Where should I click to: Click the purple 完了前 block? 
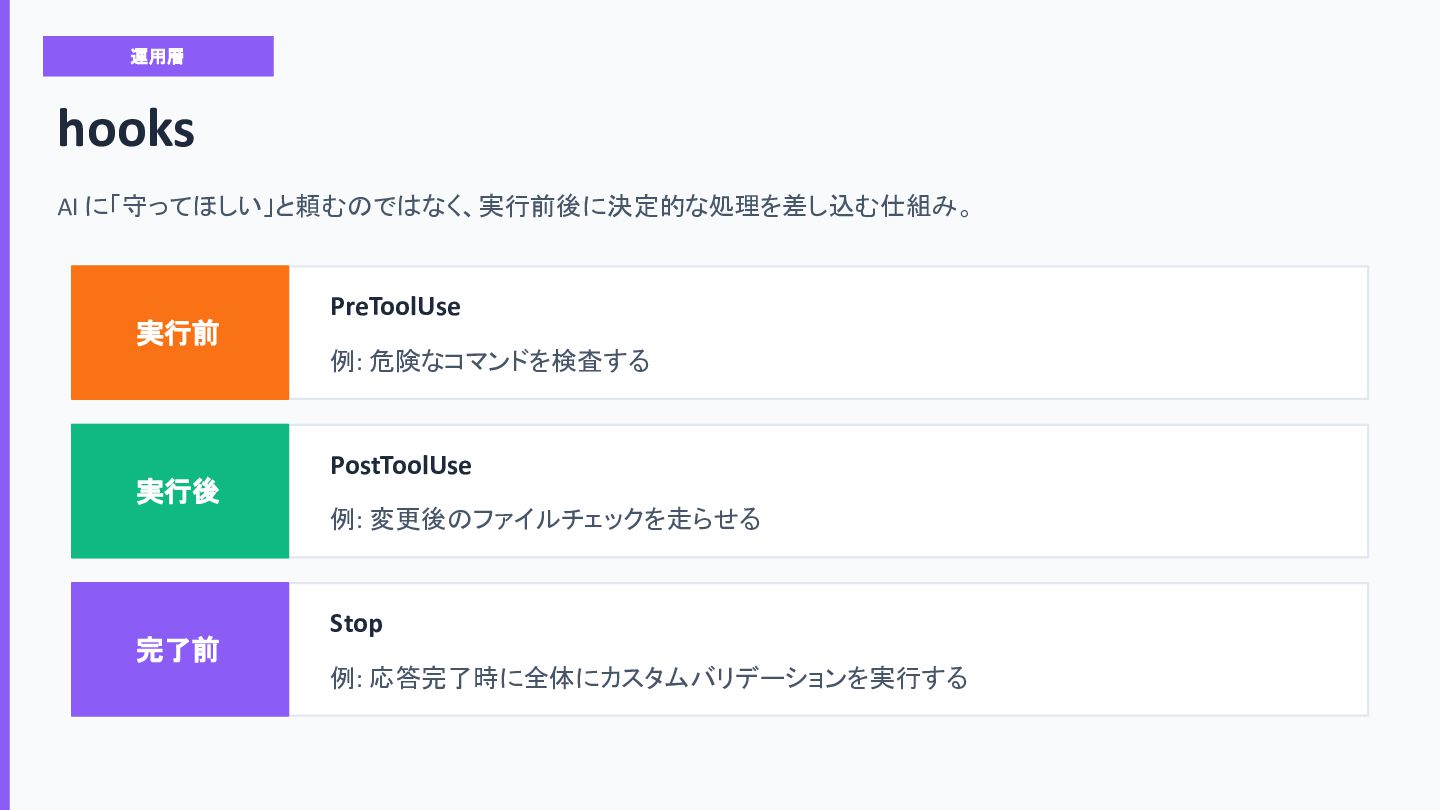(x=180, y=649)
